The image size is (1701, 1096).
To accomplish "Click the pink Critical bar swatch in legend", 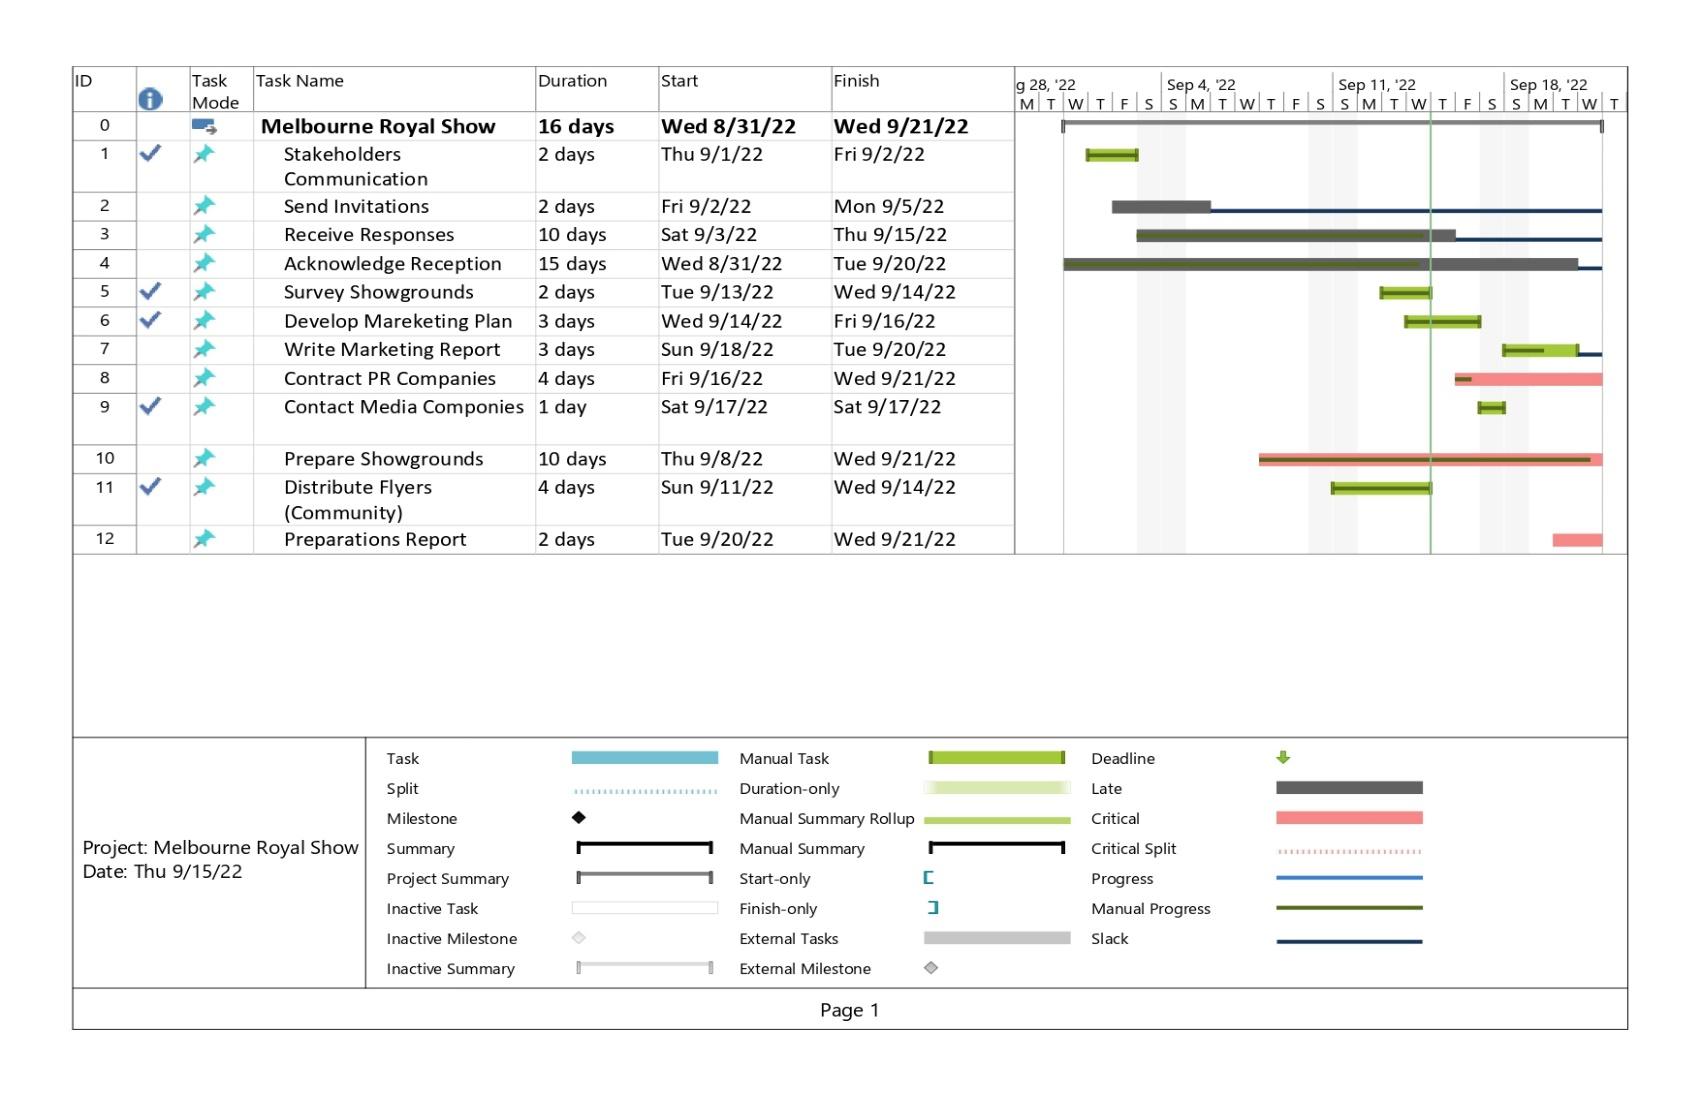I will 1348,818.
